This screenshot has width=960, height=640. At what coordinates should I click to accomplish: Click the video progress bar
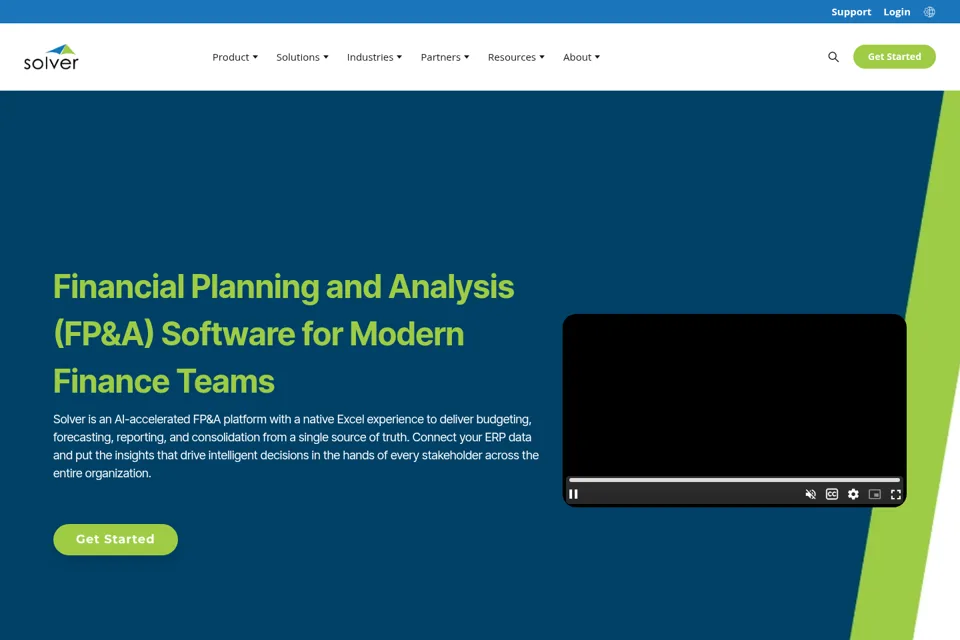[x=734, y=480]
